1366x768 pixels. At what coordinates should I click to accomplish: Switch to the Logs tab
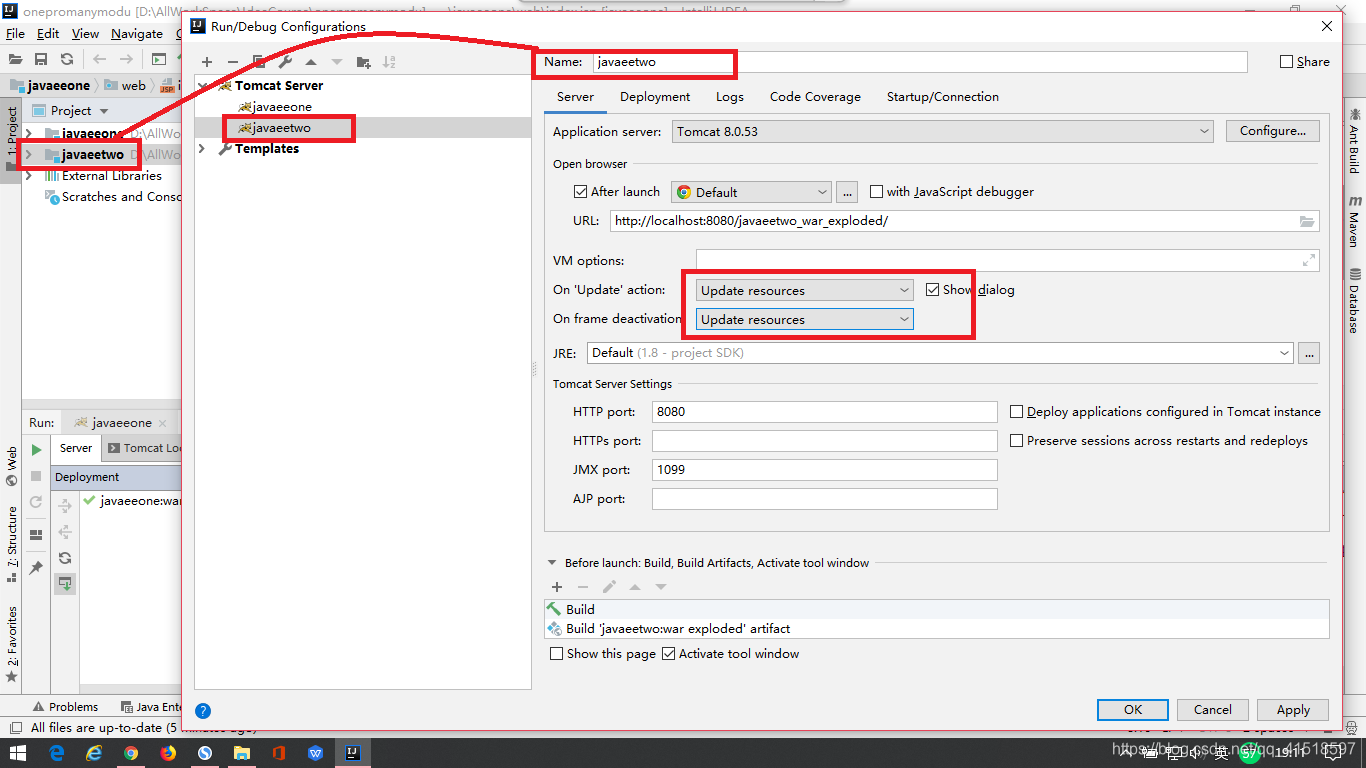(x=730, y=97)
